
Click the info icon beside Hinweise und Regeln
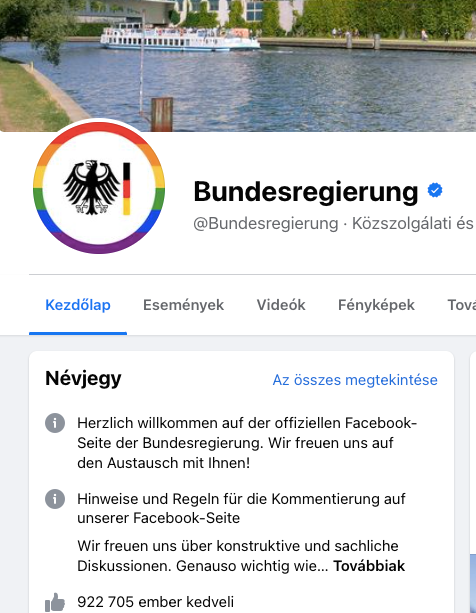pyautogui.click(x=55, y=499)
